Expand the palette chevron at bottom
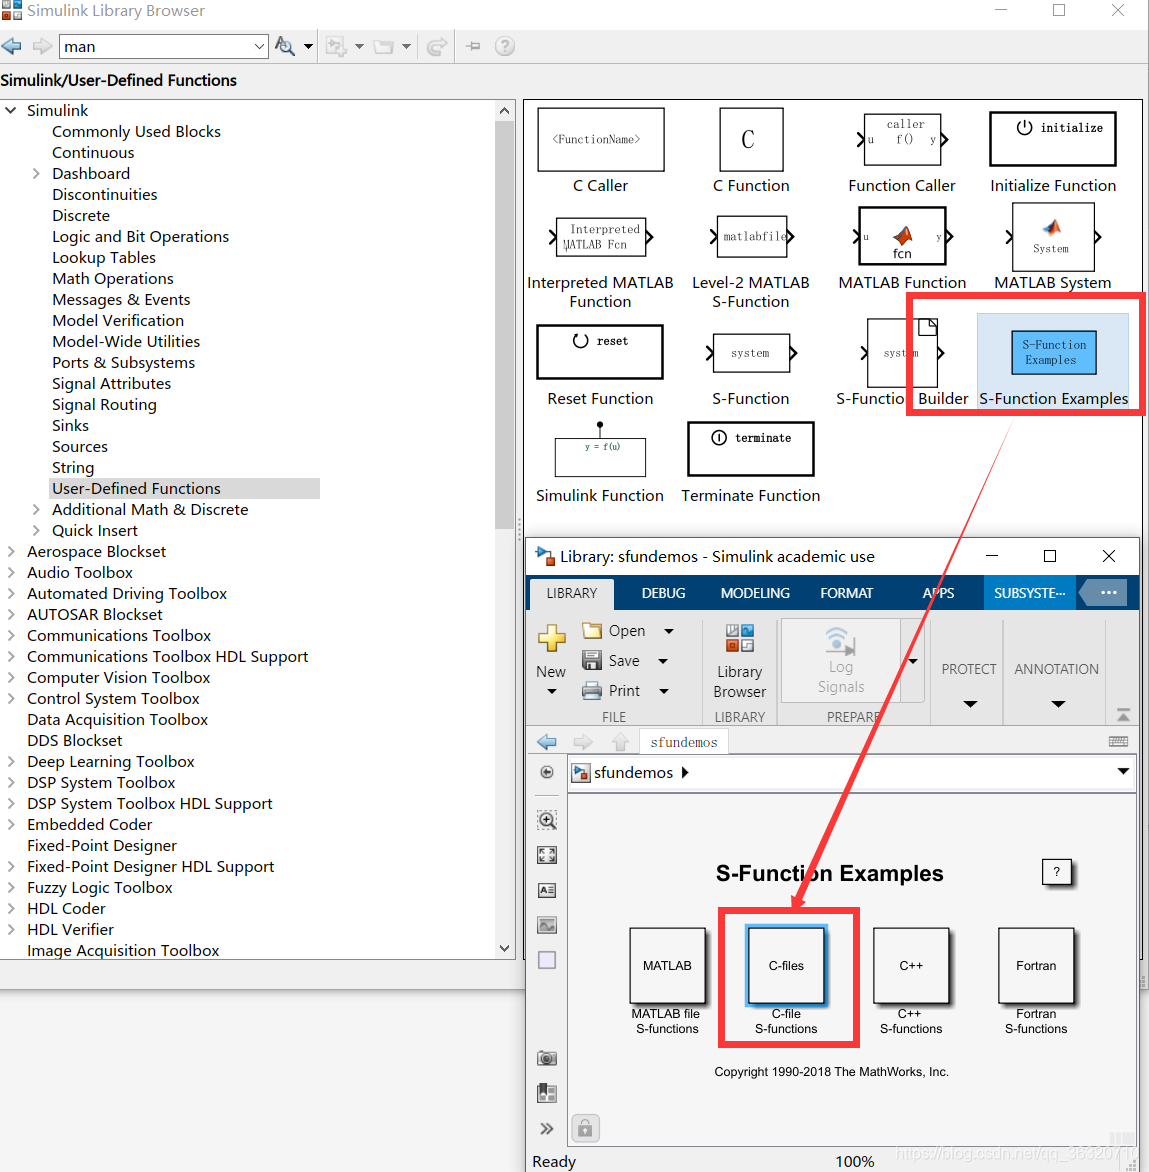 547,1129
